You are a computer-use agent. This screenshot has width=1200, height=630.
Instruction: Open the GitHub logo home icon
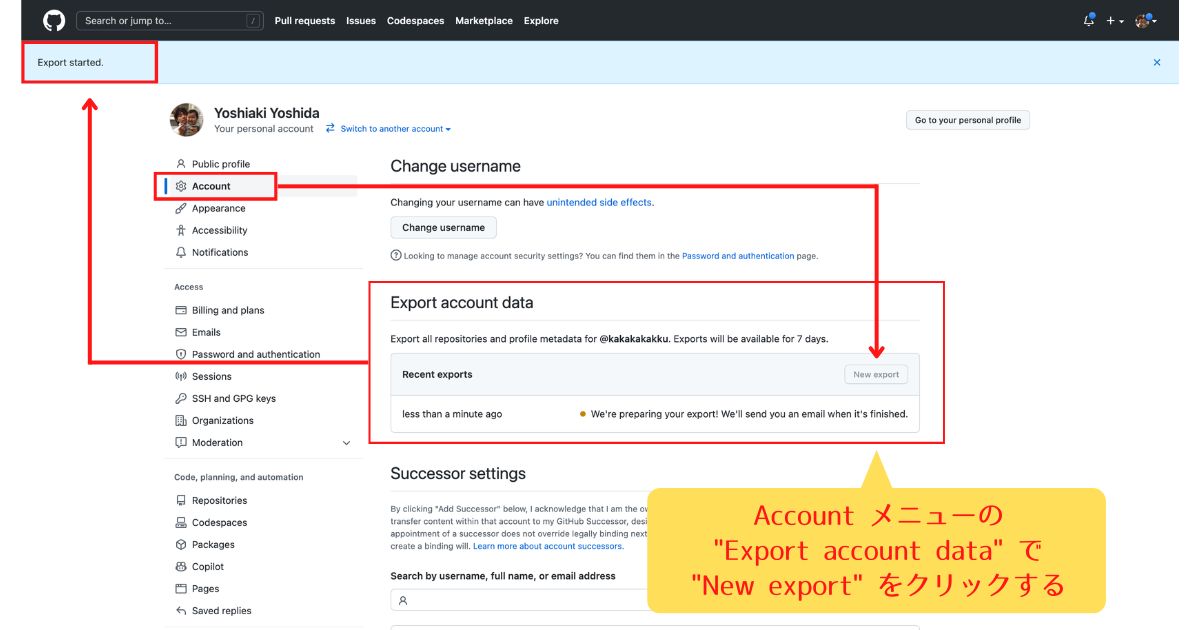tap(54, 20)
